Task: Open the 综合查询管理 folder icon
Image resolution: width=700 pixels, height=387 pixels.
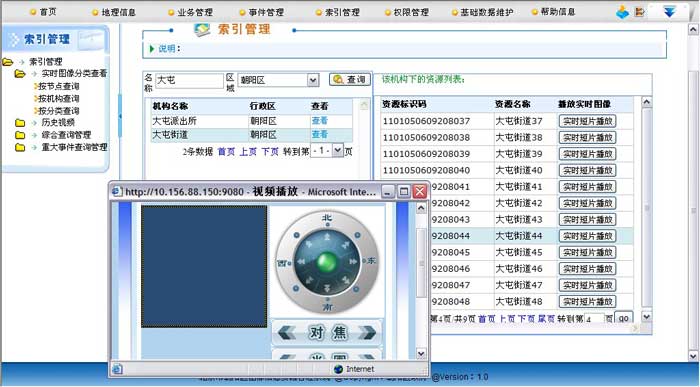Action: (20, 135)
